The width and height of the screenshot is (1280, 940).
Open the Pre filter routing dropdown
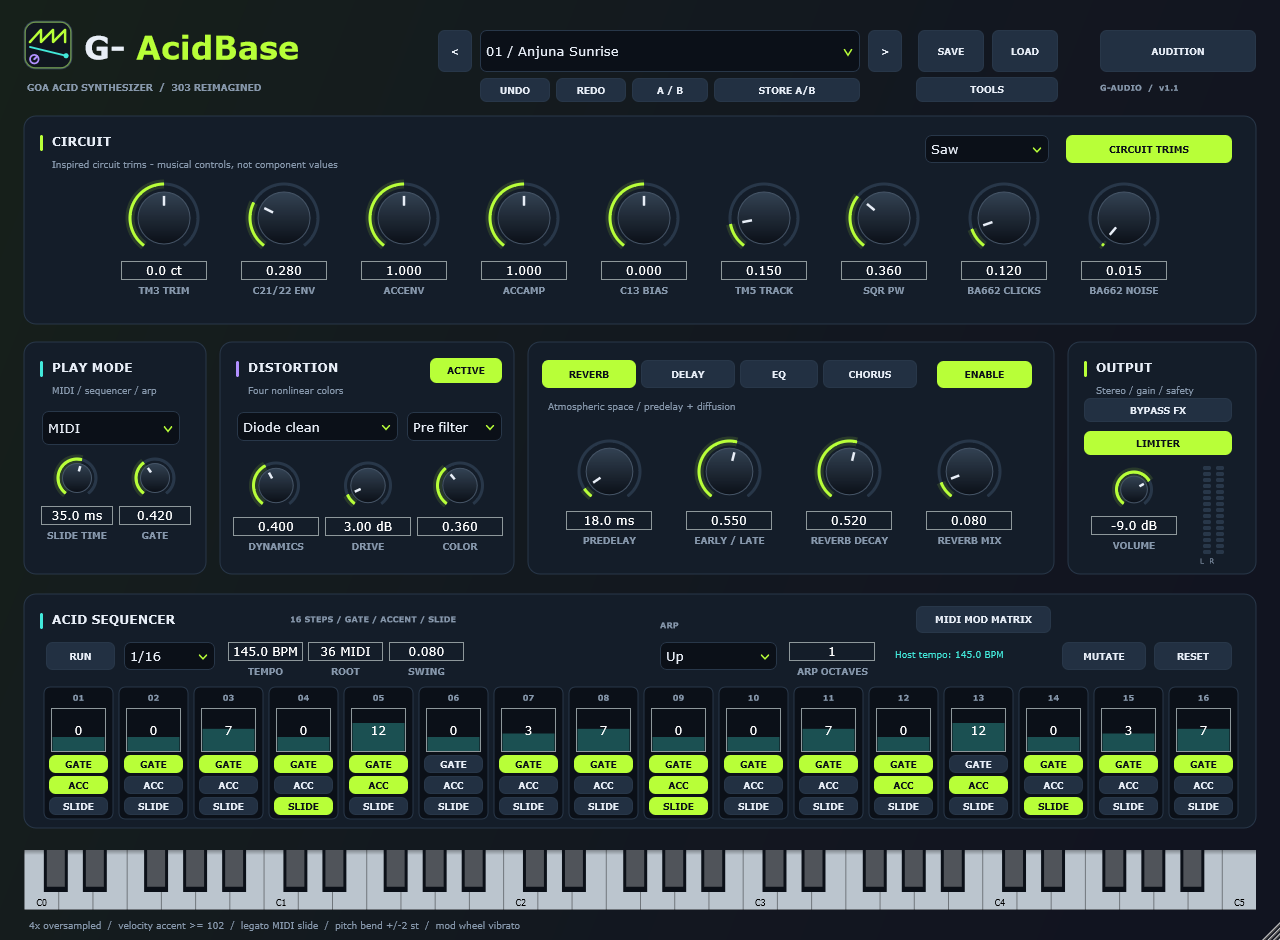coord(454,427)
